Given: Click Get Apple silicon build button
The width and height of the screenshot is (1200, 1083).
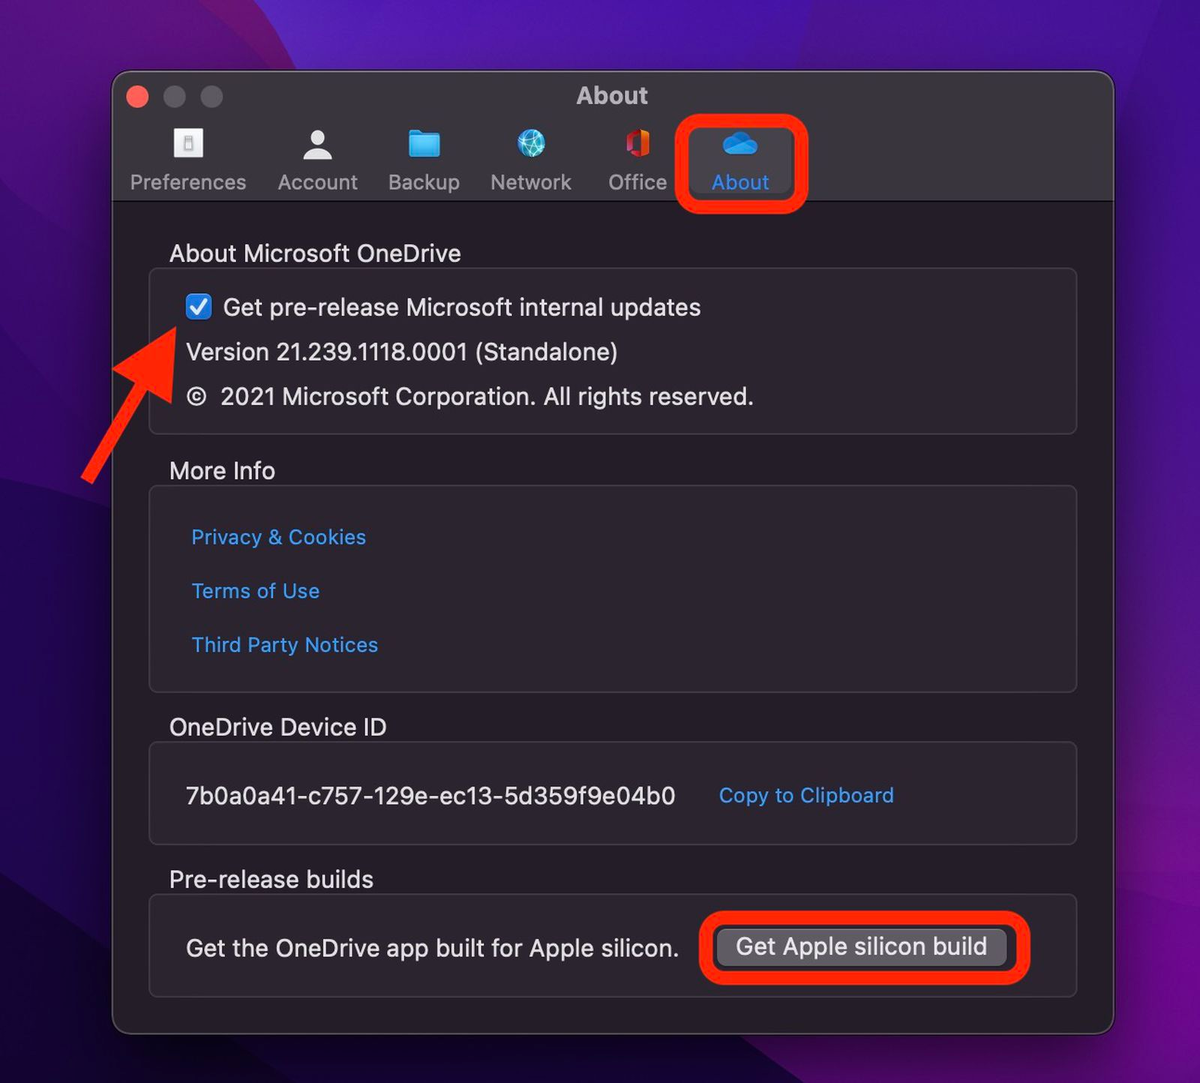Looking at the screenshot, I should [861, 946].
